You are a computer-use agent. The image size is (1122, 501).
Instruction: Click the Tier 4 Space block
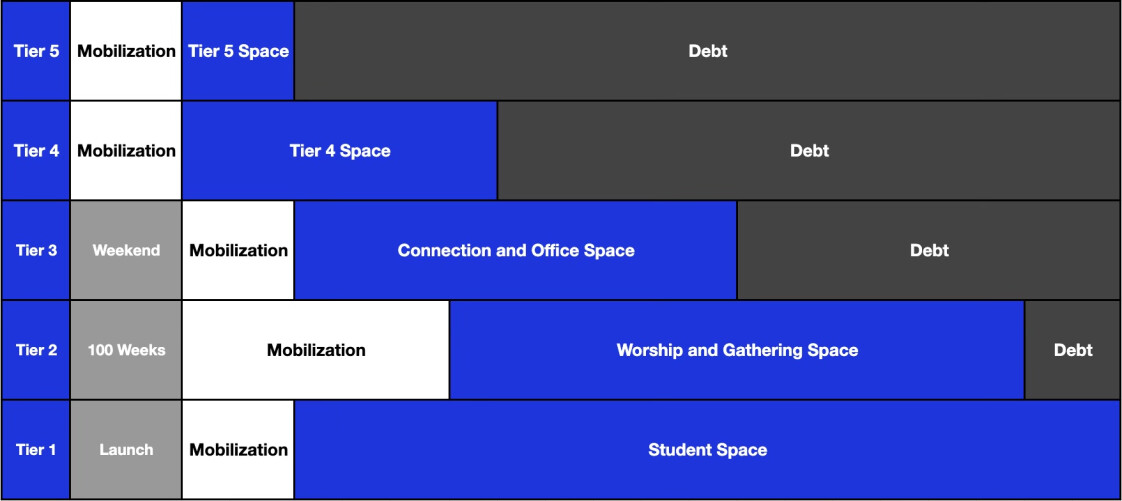(x=340, y=150)
